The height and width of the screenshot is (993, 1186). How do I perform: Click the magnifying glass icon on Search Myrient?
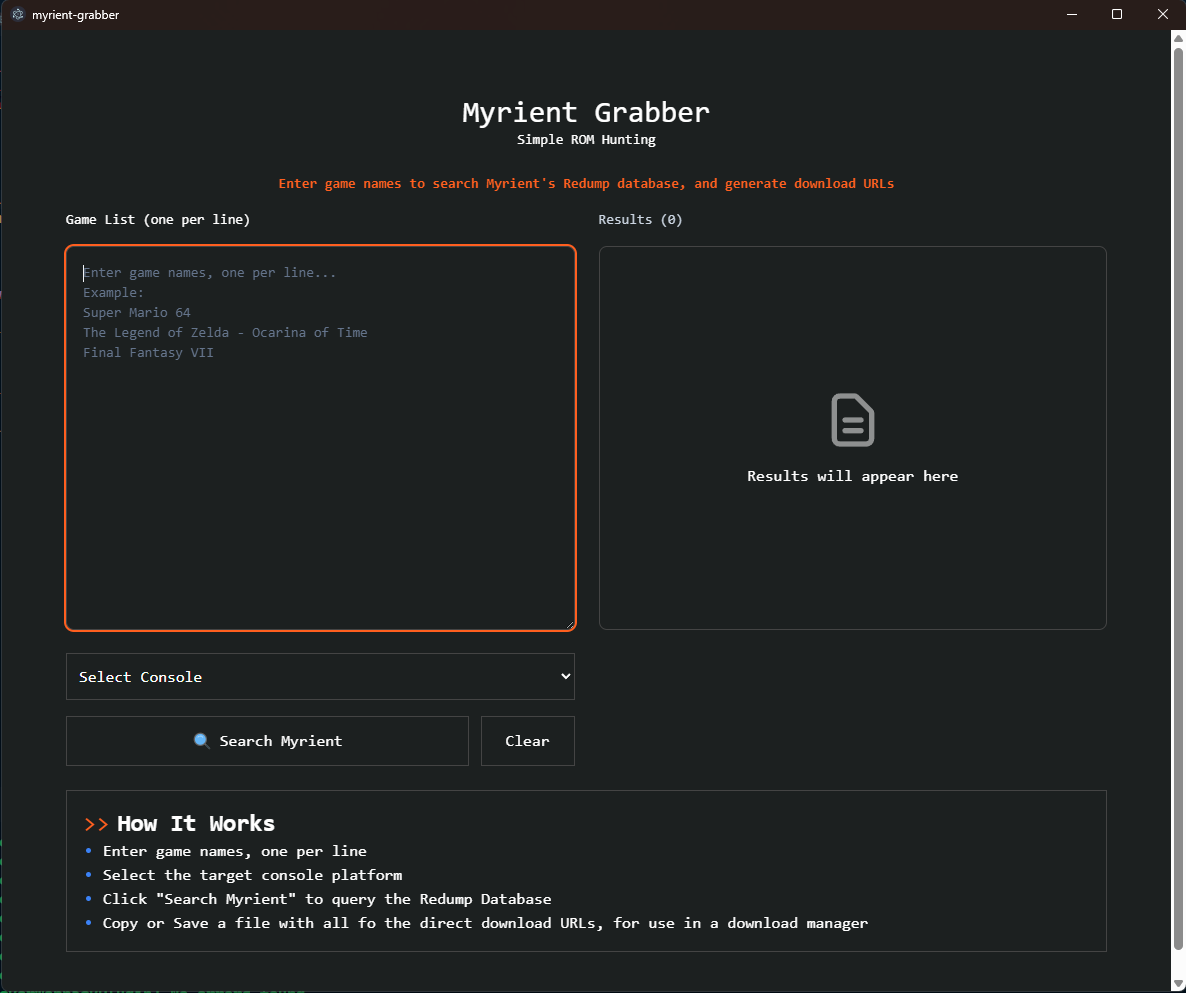(201, 741)
